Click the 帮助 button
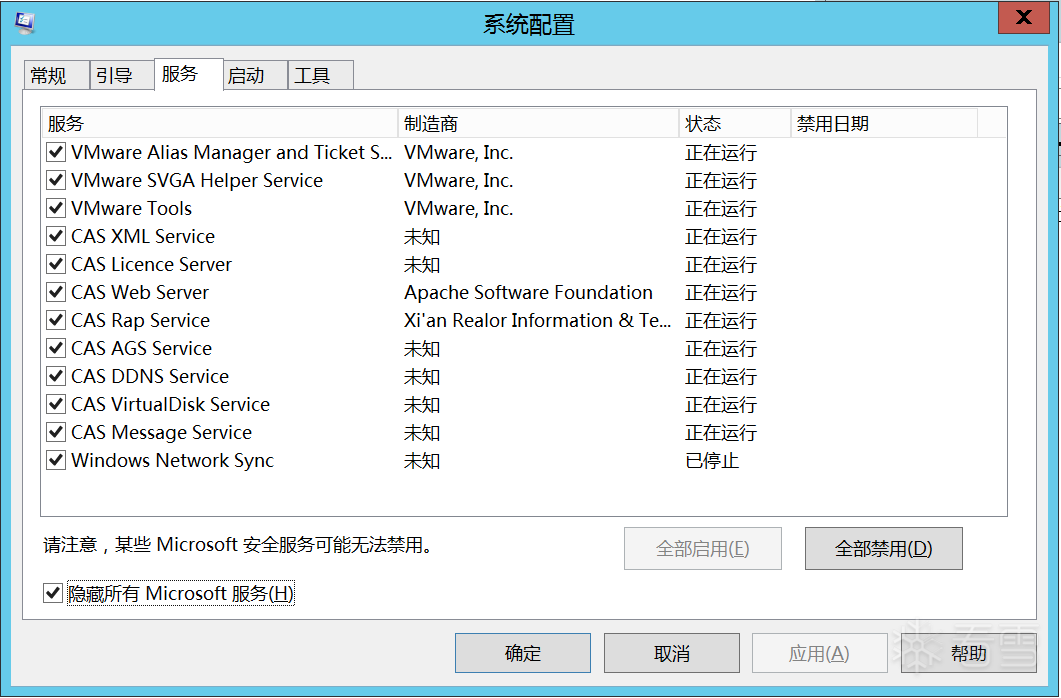Image resolution: width=1061 pixels, height=698 pixels. tap(968, 654)
